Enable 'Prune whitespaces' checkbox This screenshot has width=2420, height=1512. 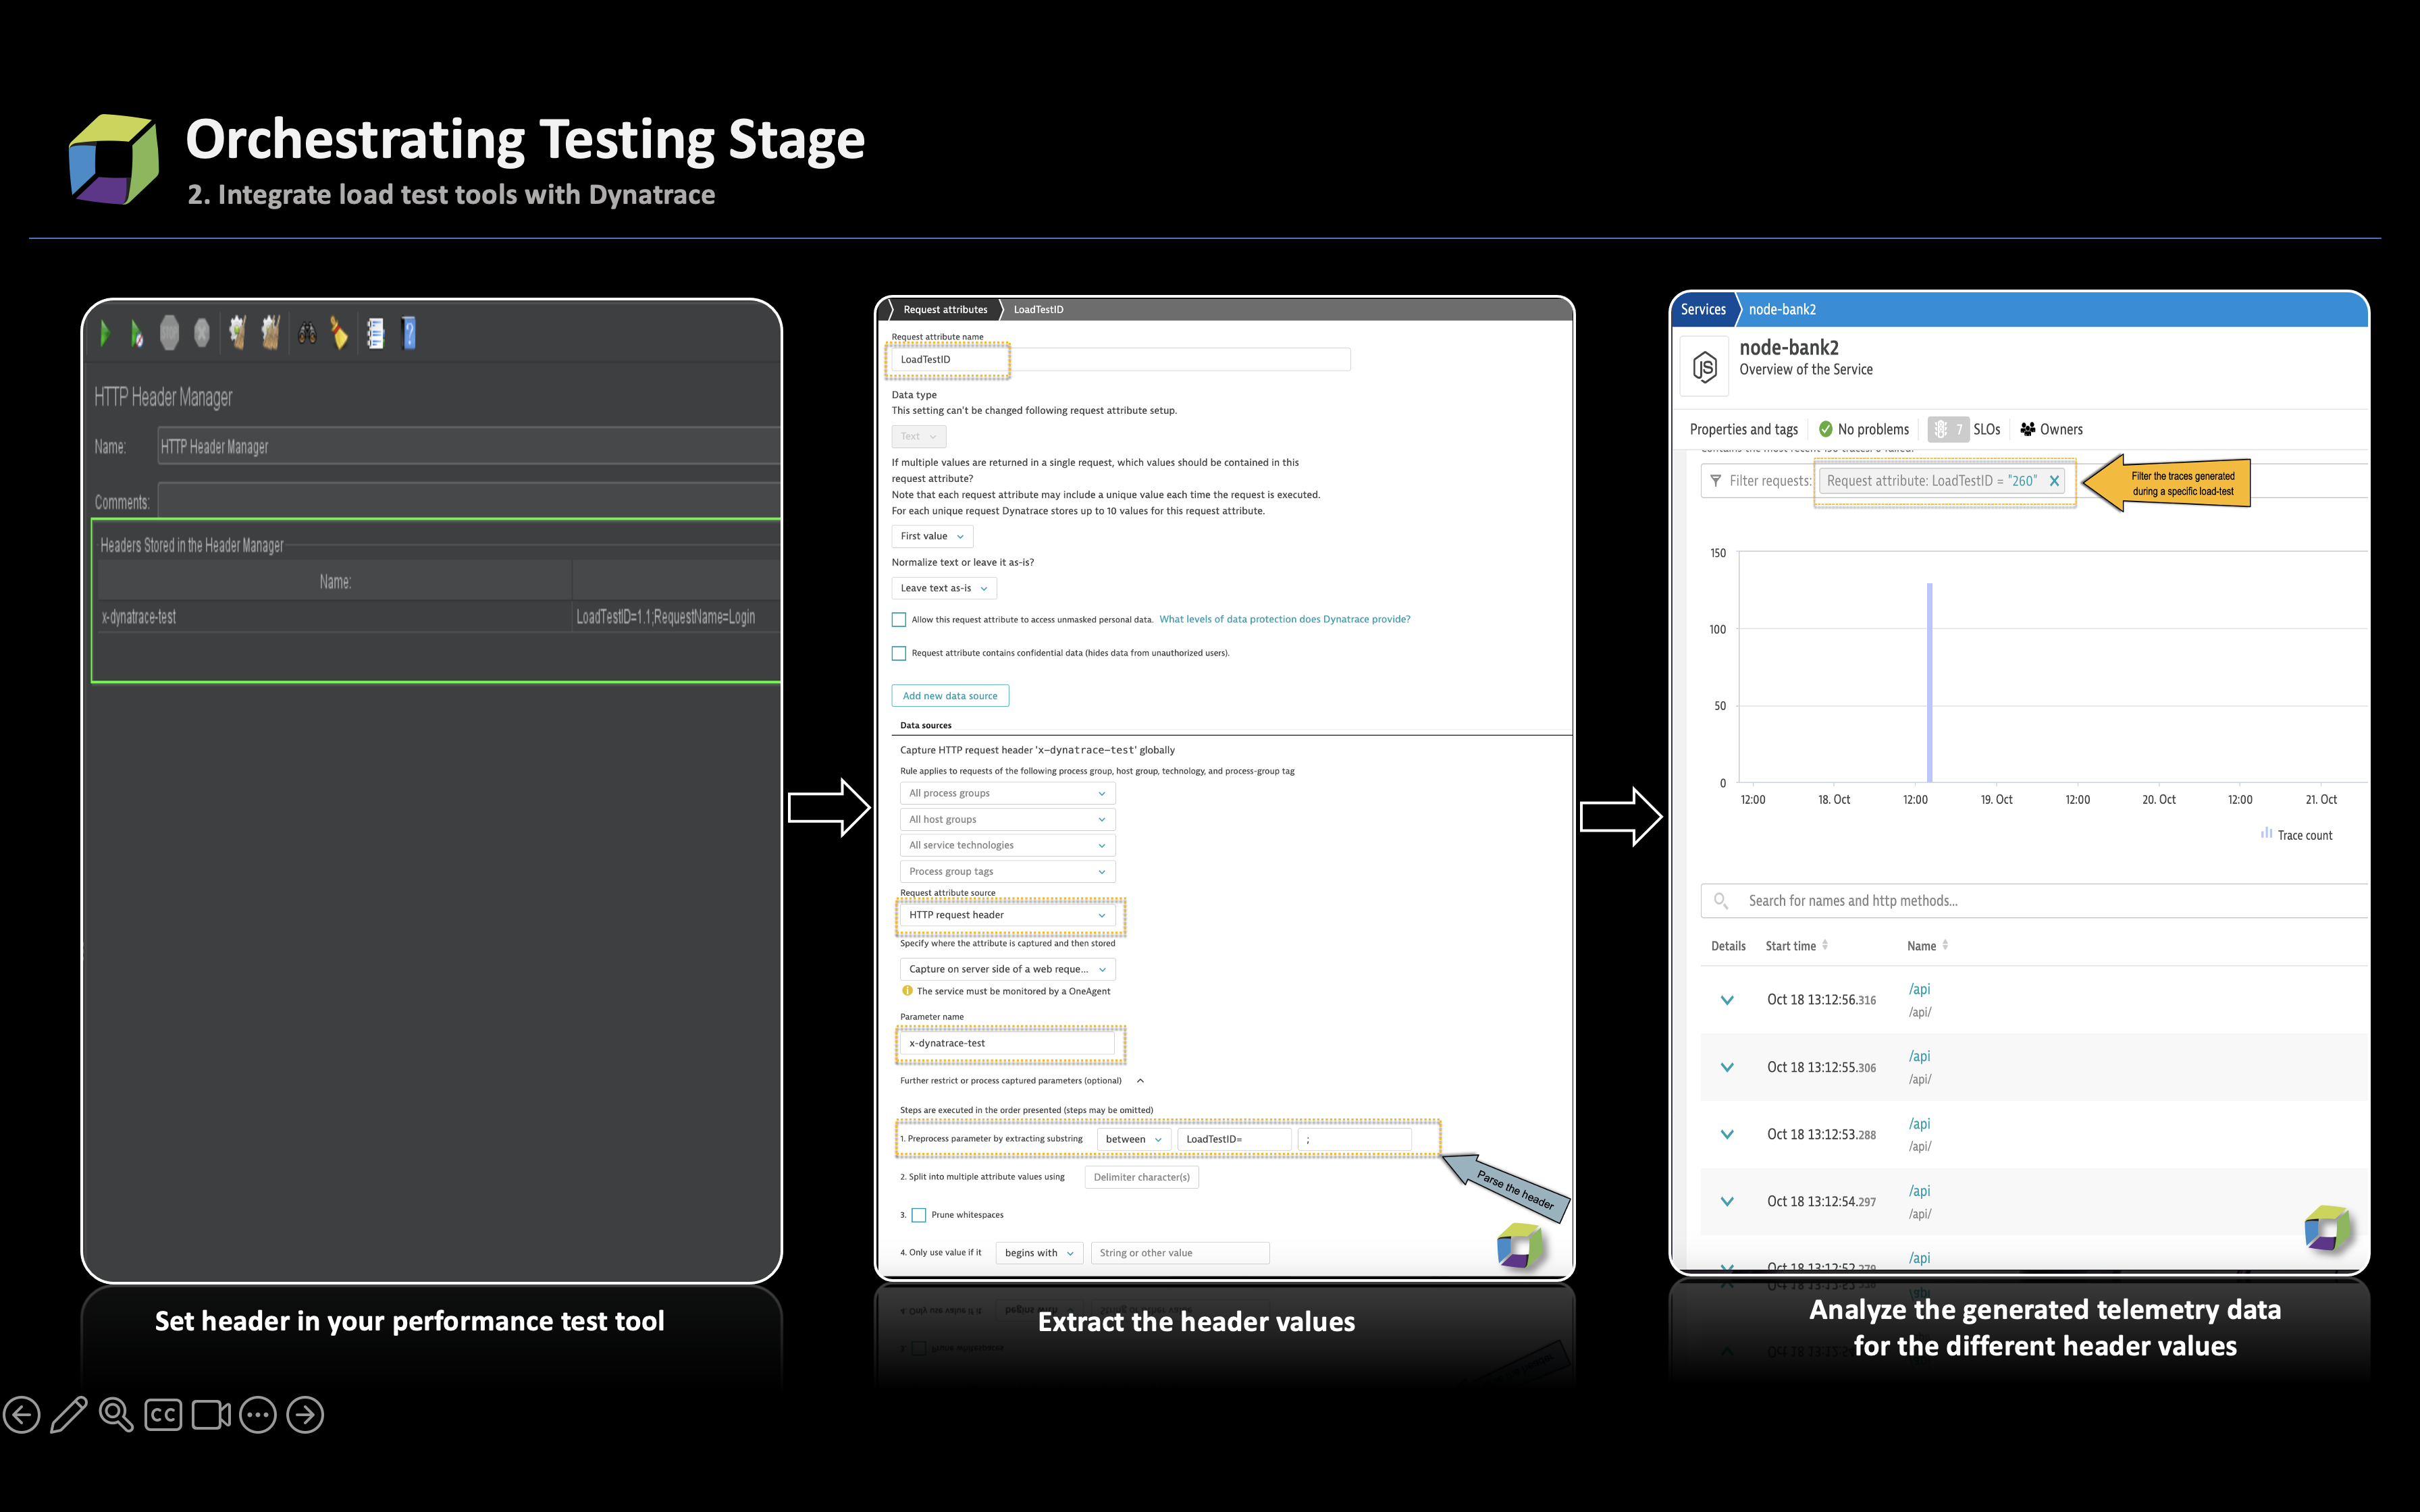pyautogui.click(x=919, y=1214)
